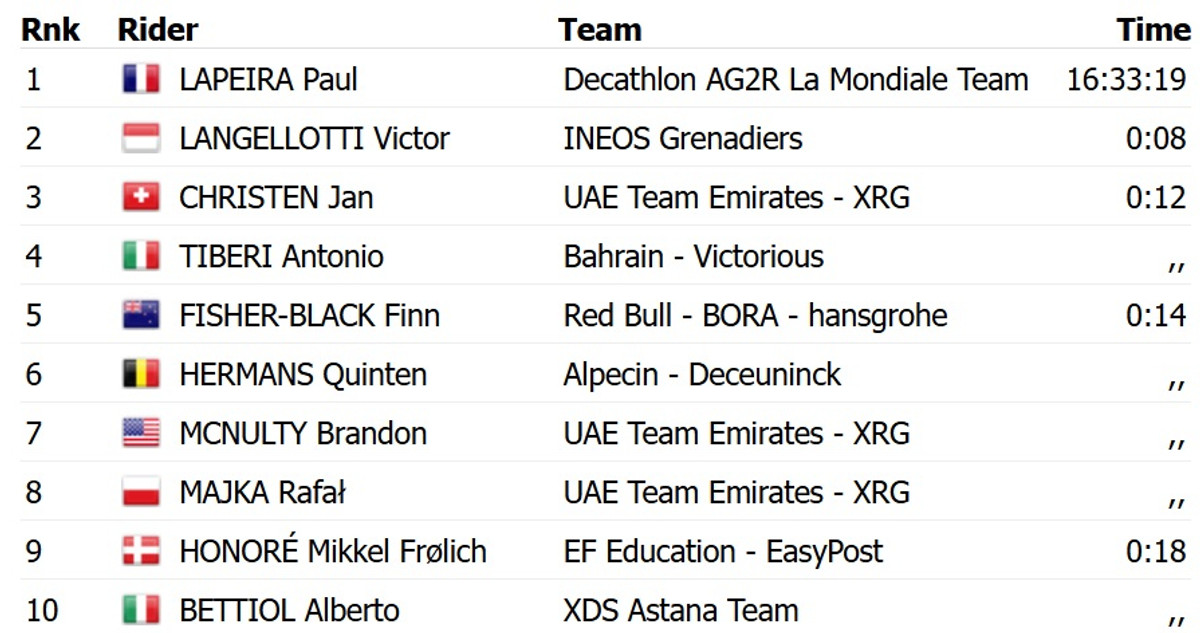Image resolution: width=1200 pixels, height=633 pixels.
Task: Click the Danish flag beside Honoré
Action: 141,551
